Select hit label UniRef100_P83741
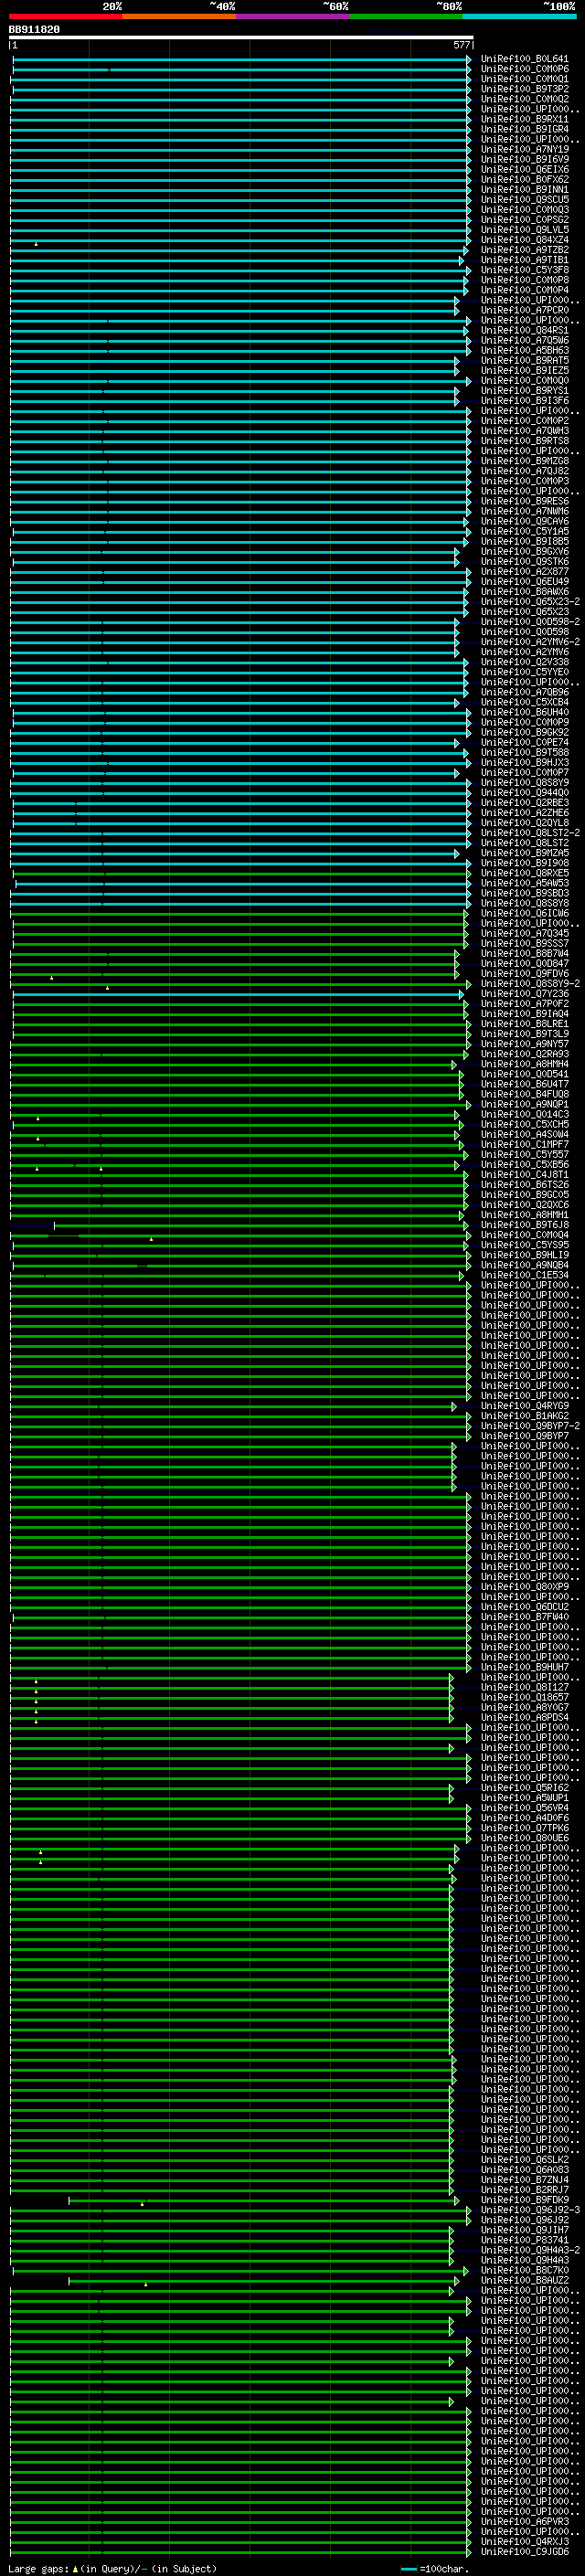The height and width of the screenshot is (2576, 585). pyautogui.click(x=524, y=2241)
